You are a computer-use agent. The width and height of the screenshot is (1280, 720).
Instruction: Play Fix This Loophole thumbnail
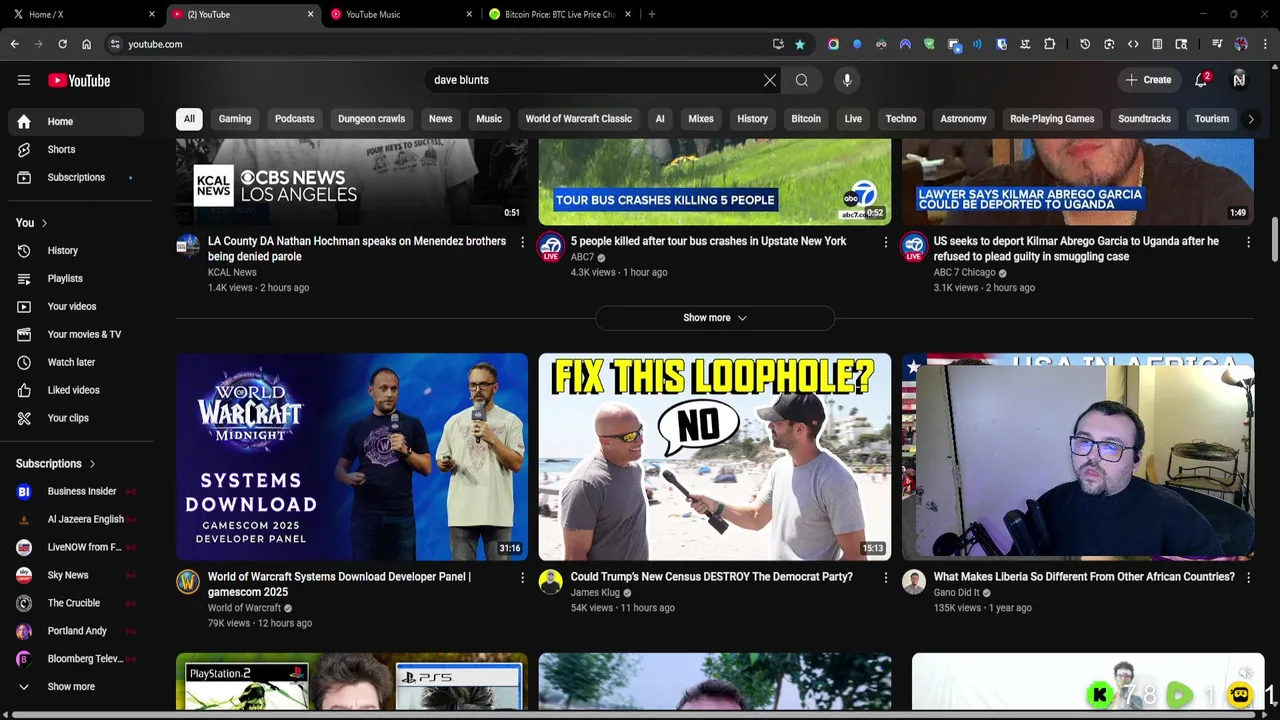715,457
